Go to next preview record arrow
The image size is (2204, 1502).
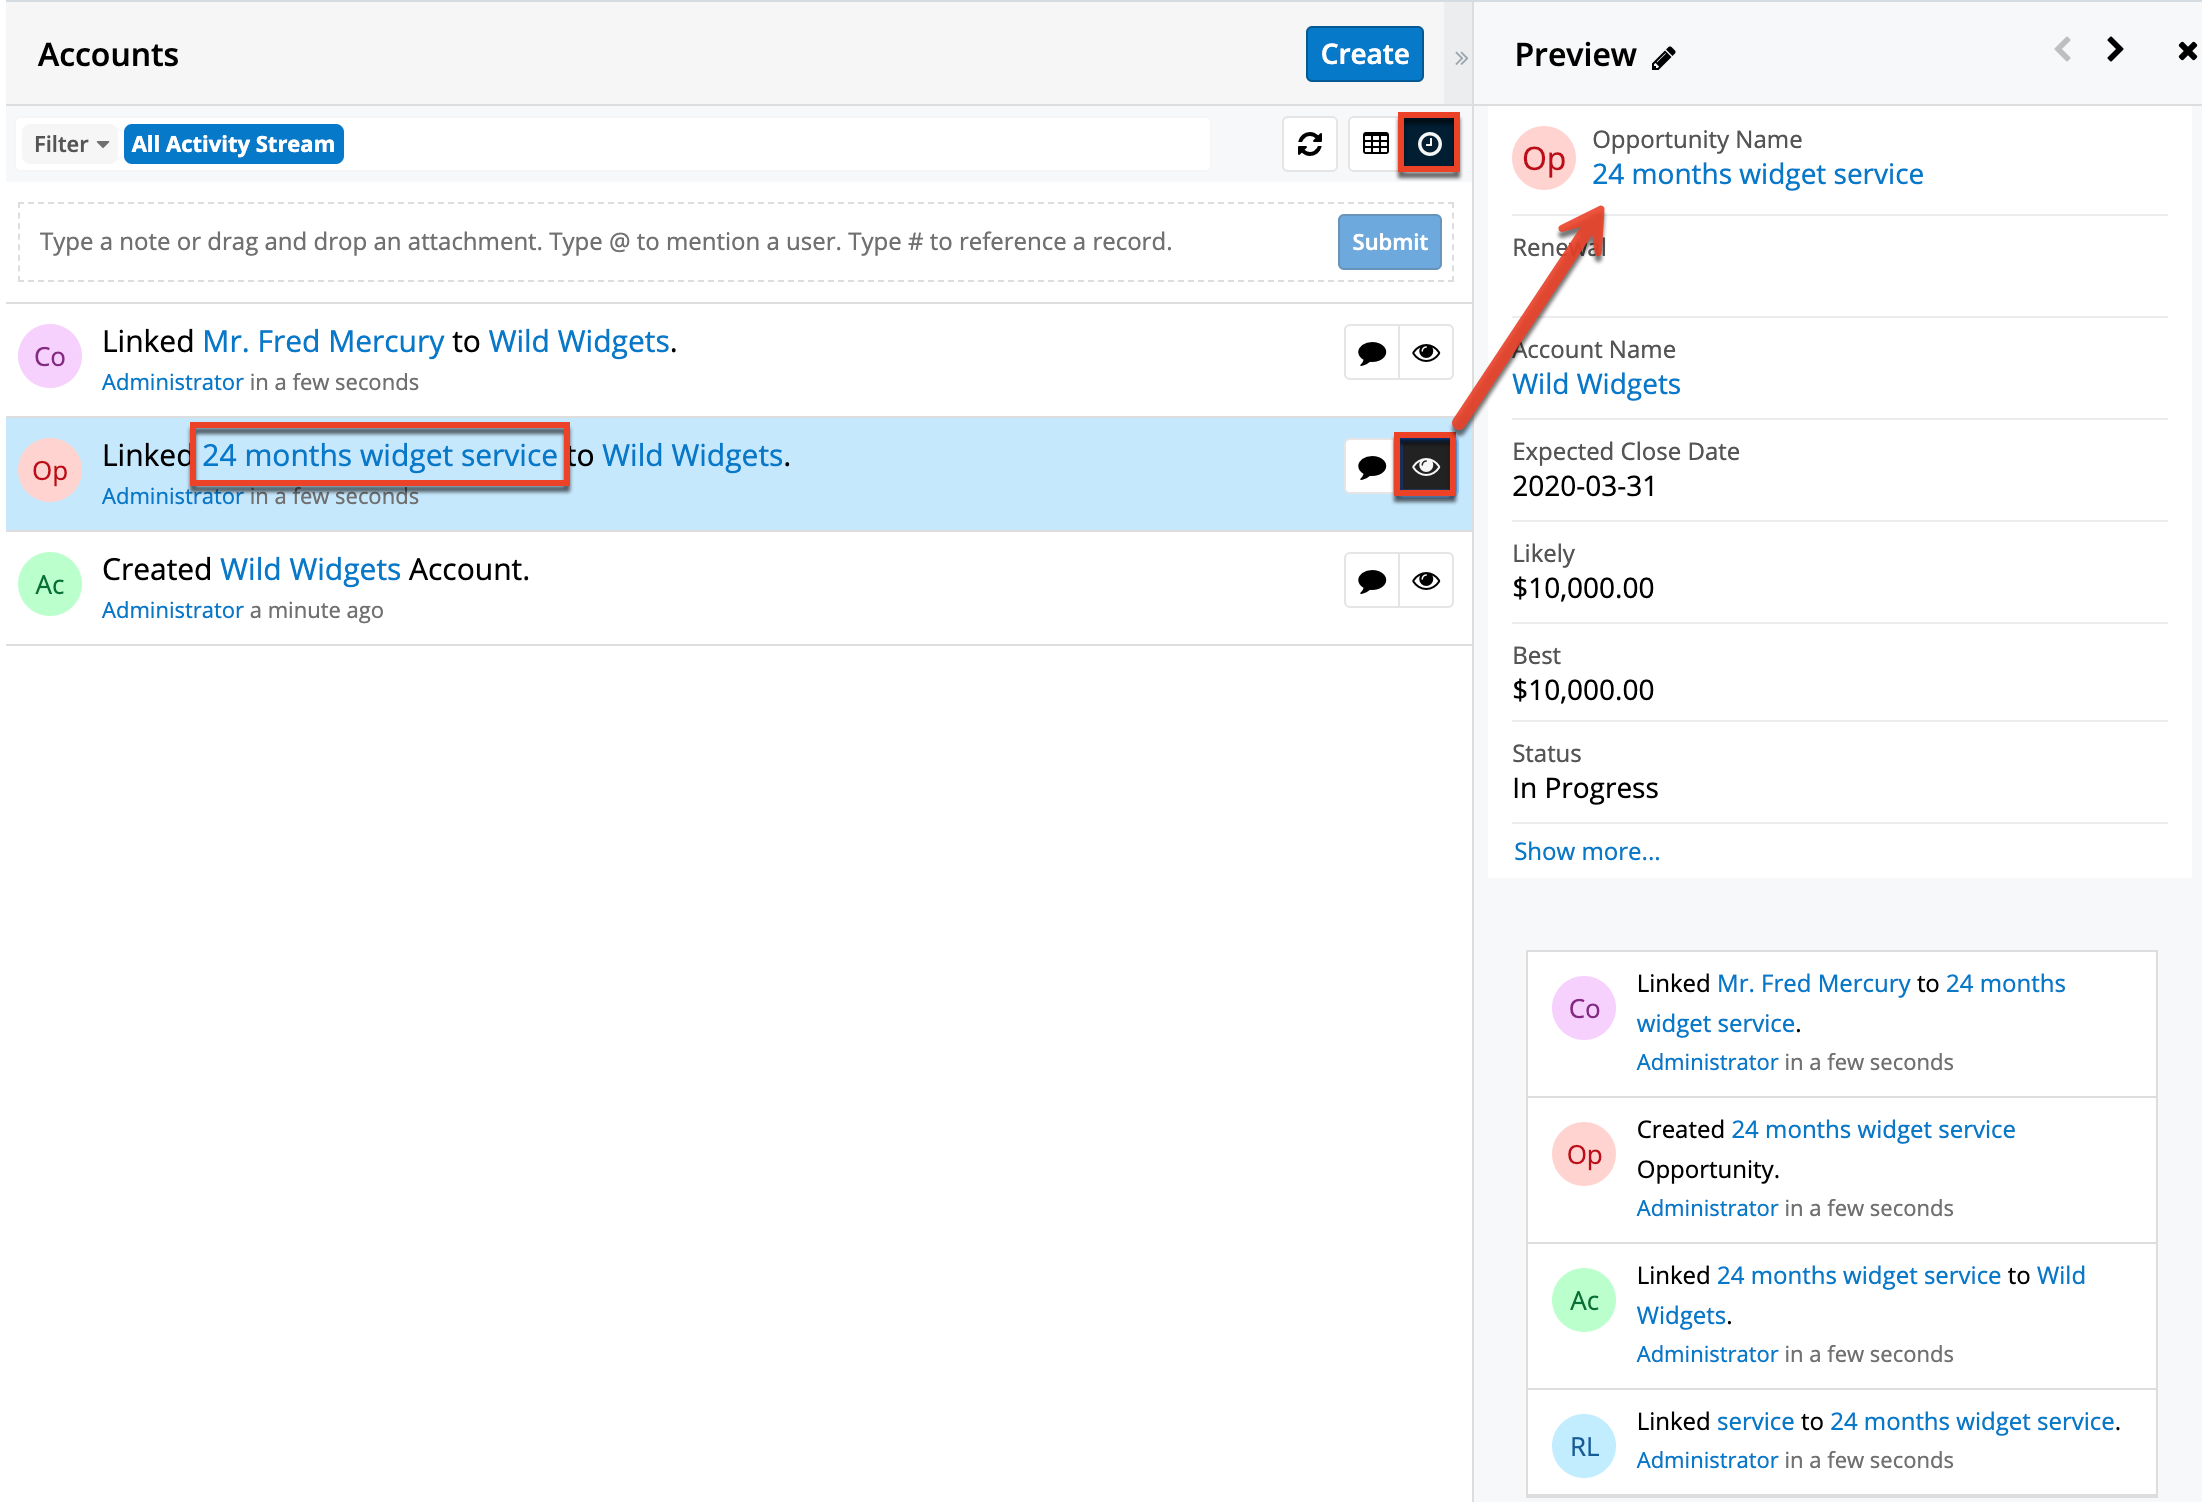(2114, 50)
